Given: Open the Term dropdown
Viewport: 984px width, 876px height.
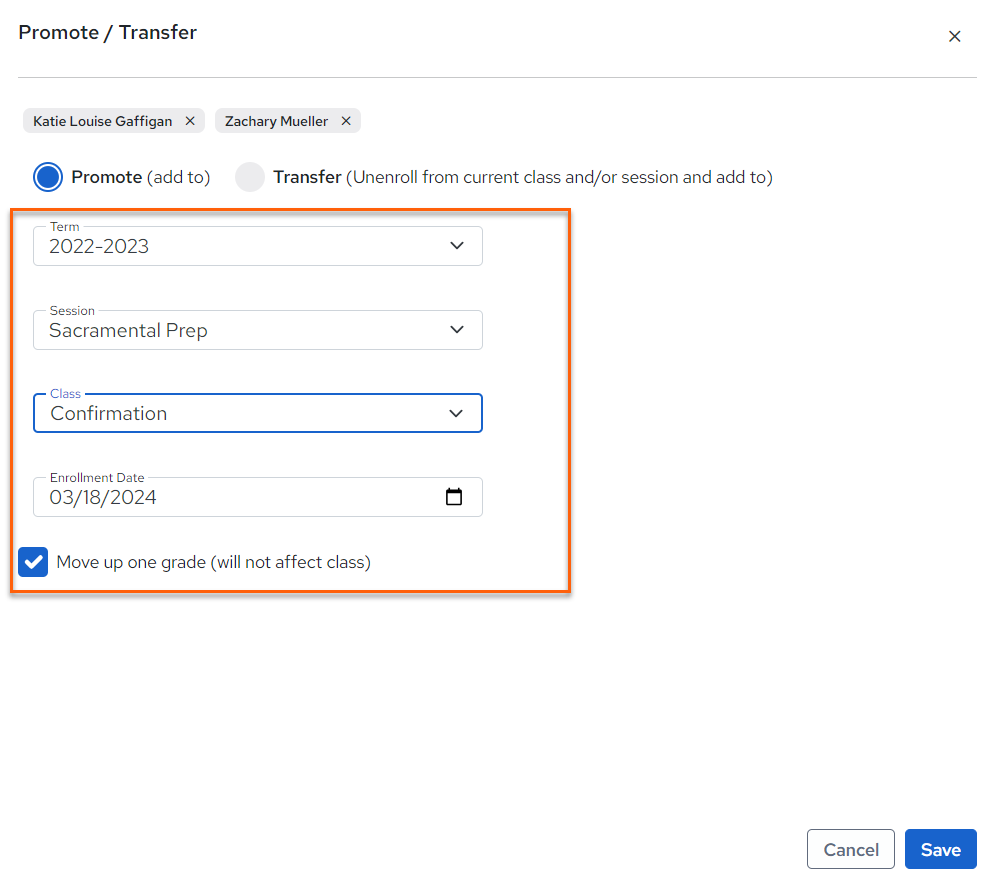Looking at the screenshot, I should (257, 246).
